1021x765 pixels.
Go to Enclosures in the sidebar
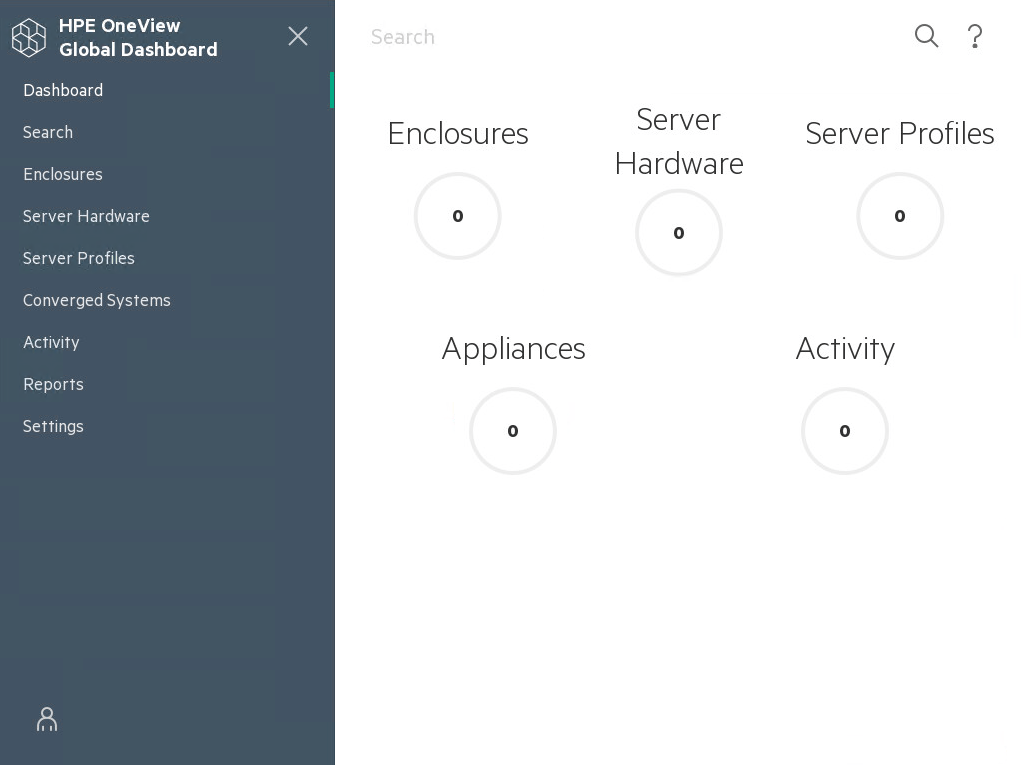point(63,174)
